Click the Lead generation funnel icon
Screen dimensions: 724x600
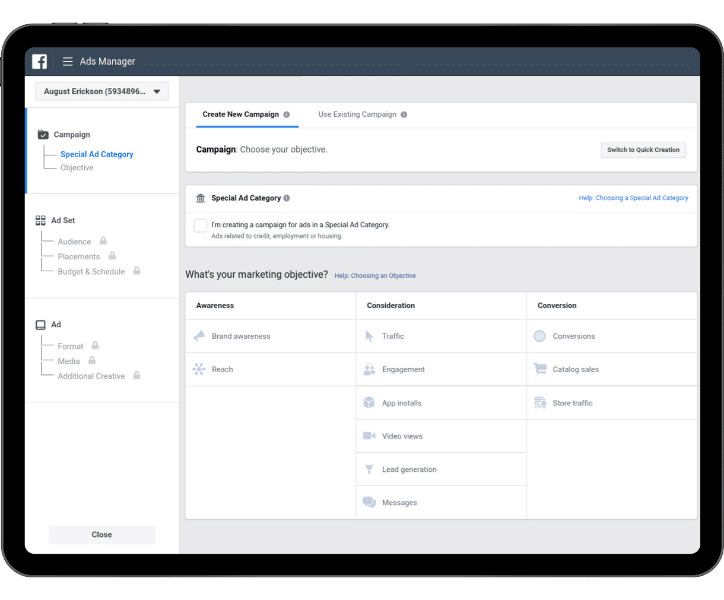pos(369,469)
